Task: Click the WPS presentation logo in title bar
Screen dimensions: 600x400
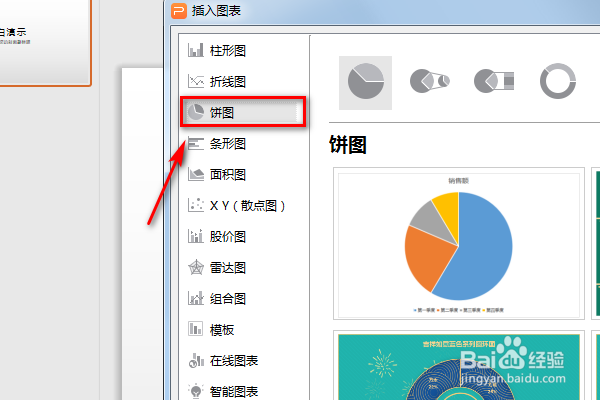Action: [x=179, y=11]
